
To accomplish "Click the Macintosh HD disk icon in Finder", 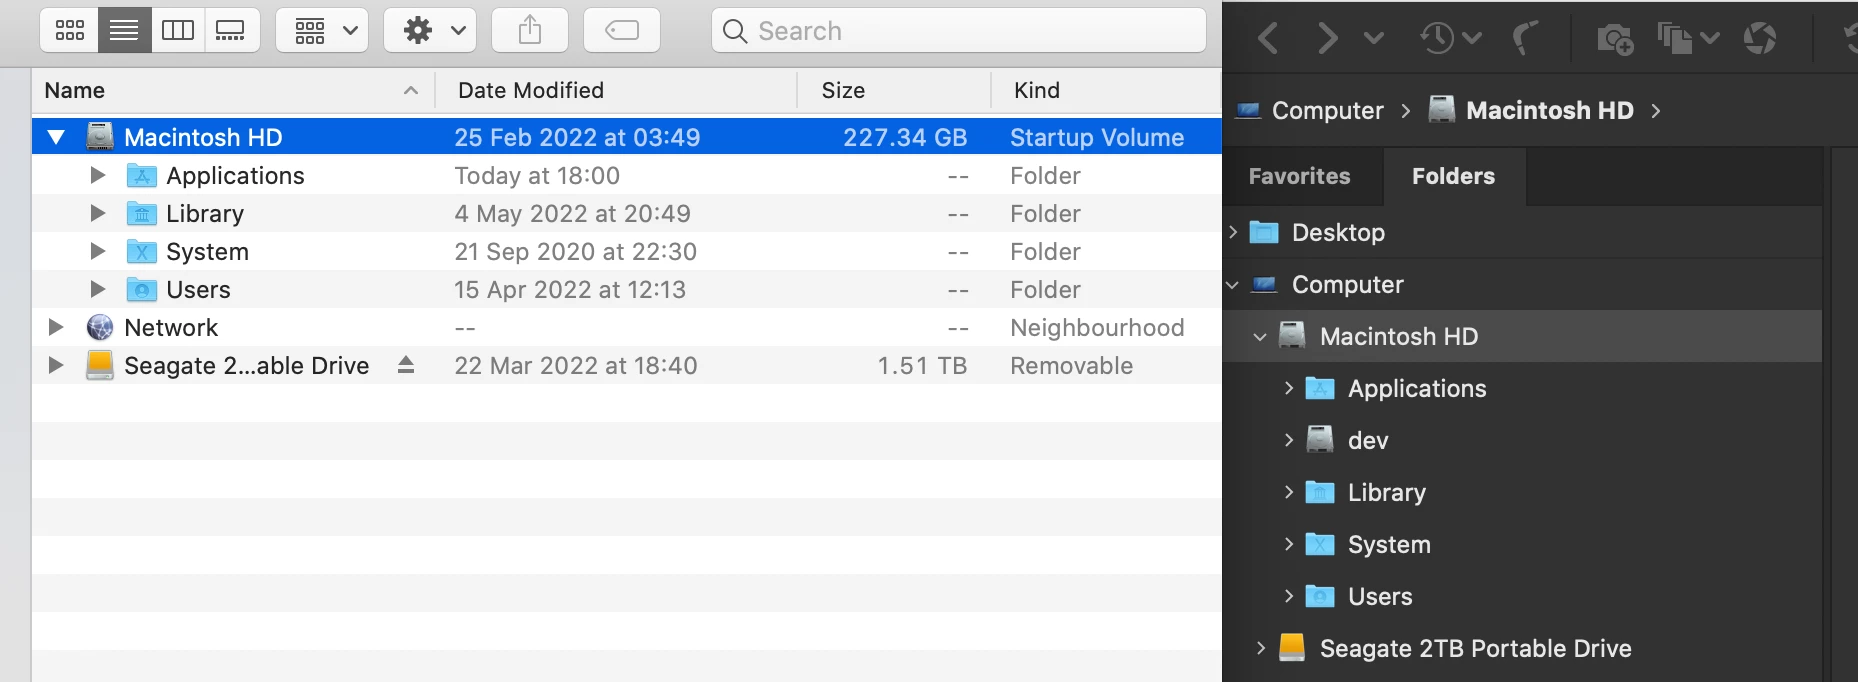I will [x=100, y=137].
